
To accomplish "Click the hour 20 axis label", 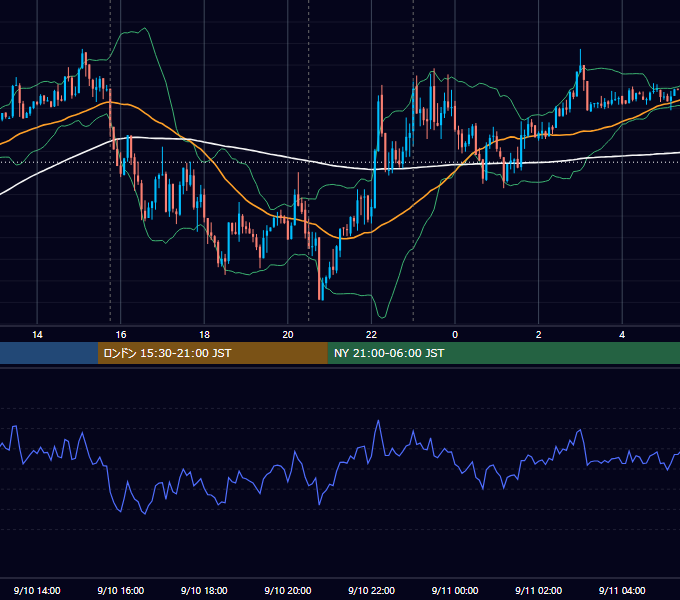I will click(288, 335).
